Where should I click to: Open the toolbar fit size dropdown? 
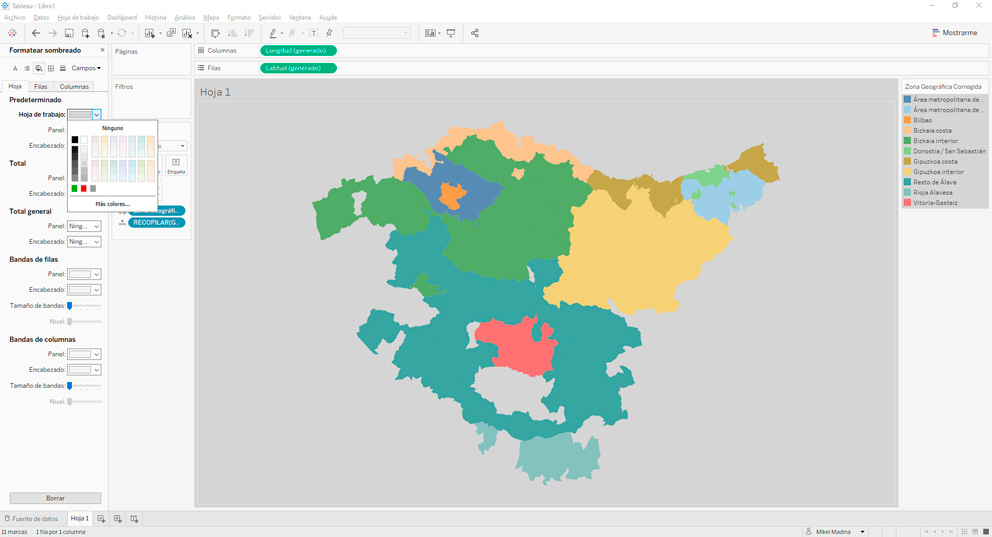point(377,33)
